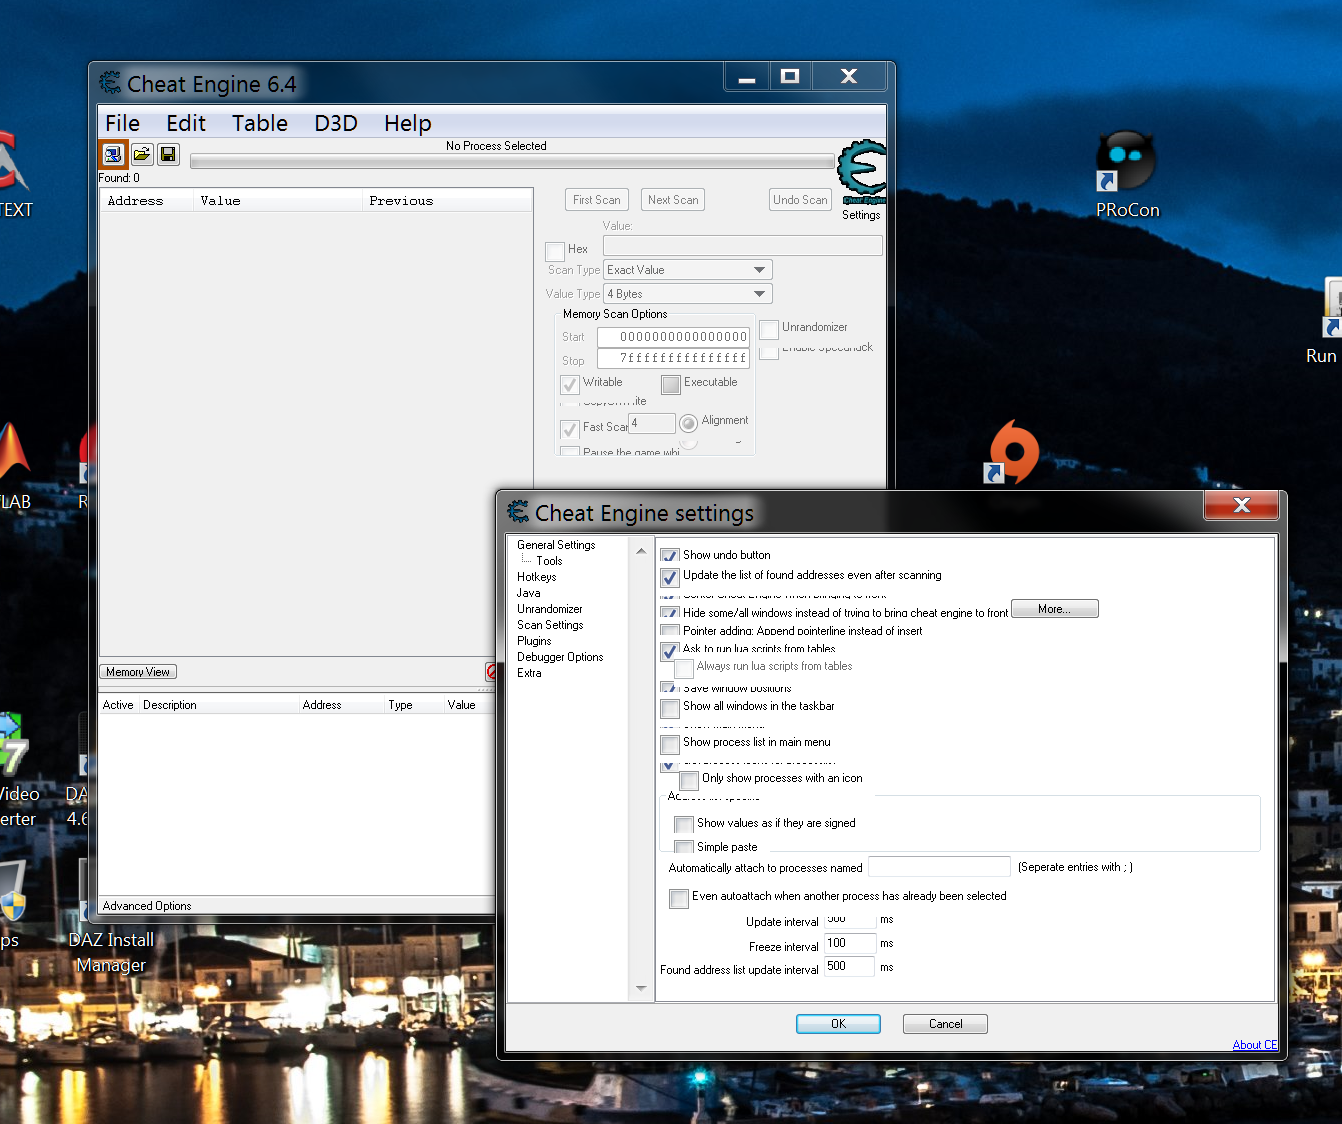Click Advanced Options in the main window
Screen dimensions: 1342x1124
pyautogui.click(x=147, y=906)
